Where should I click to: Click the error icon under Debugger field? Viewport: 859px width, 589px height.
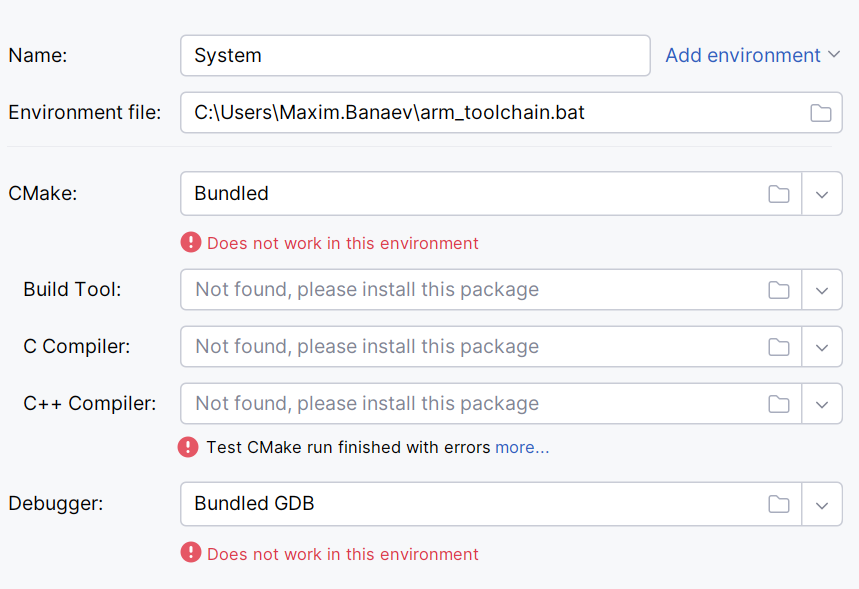coord(191,554)
